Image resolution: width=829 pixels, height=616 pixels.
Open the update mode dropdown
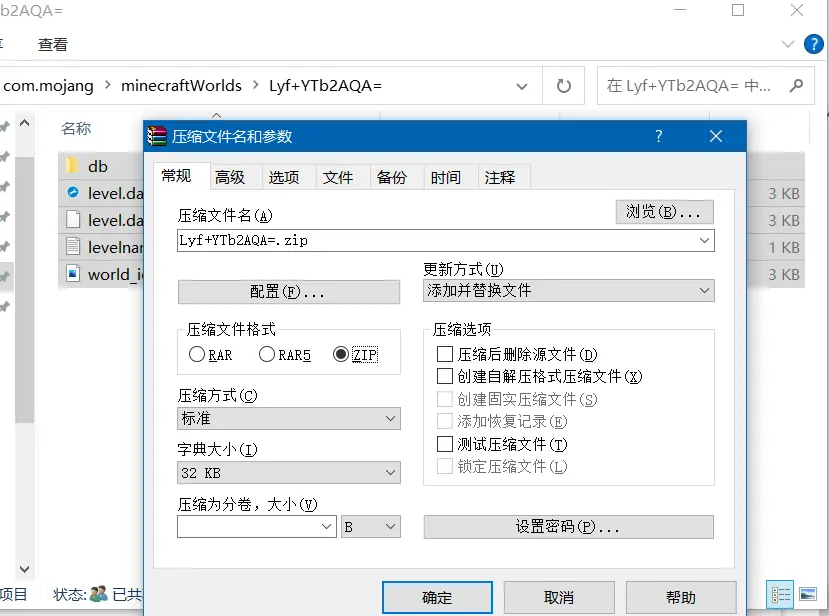pyautogui.click(x=704, y=290)
